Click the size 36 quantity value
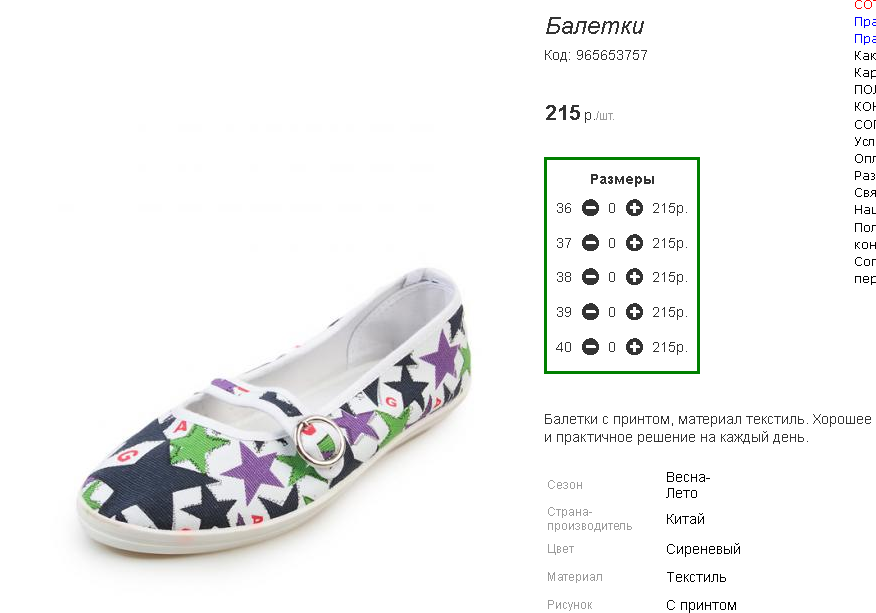The height and width of the screenshot is (613, 876). tap(612, 208)
